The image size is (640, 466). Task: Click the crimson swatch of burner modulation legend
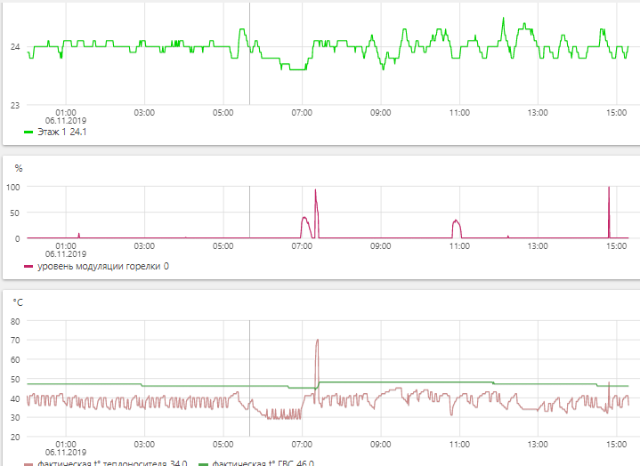tap(29, 266)
